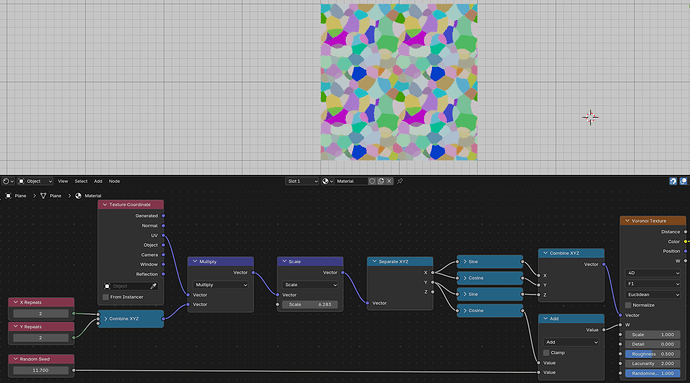Click the X Repeats value field
Screen dimensions: 690x383
(x=40, y=314)
